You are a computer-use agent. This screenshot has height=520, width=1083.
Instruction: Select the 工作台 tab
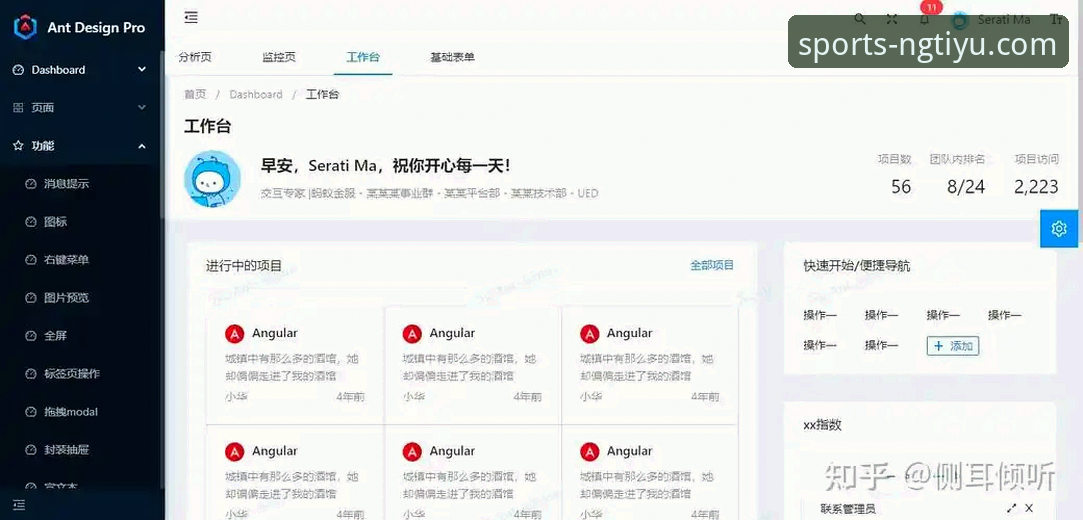pyautogui.click(x=363, y=57)
